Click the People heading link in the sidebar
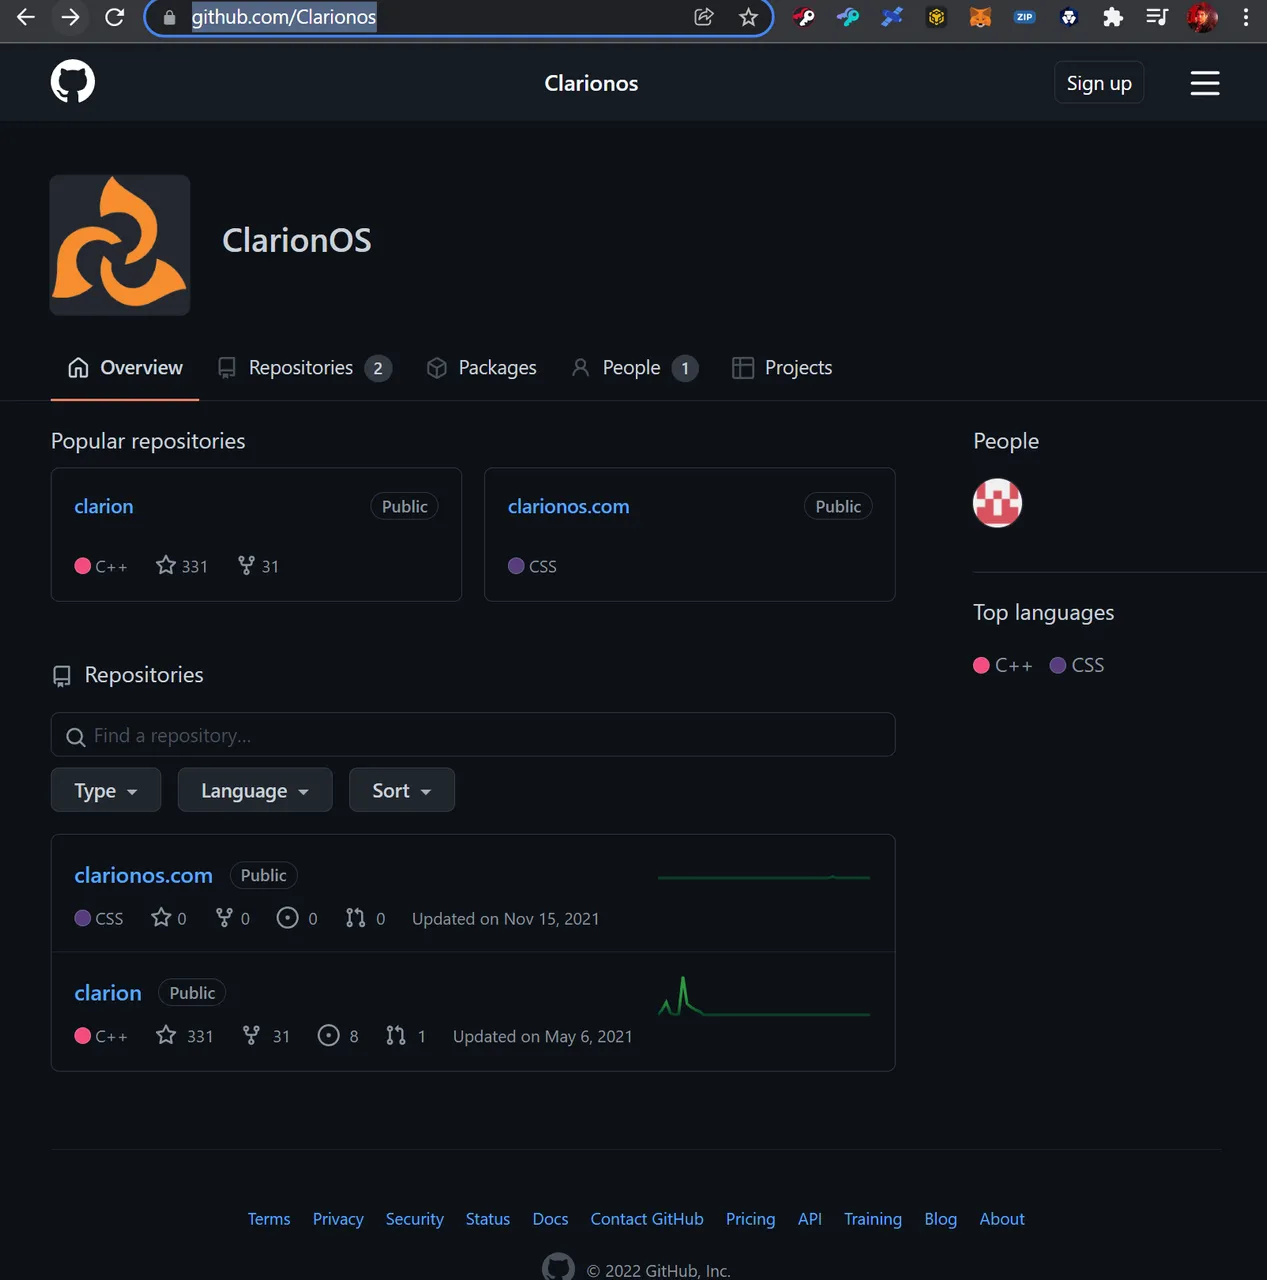1267x1280 pixels. tap(1006, 441)
